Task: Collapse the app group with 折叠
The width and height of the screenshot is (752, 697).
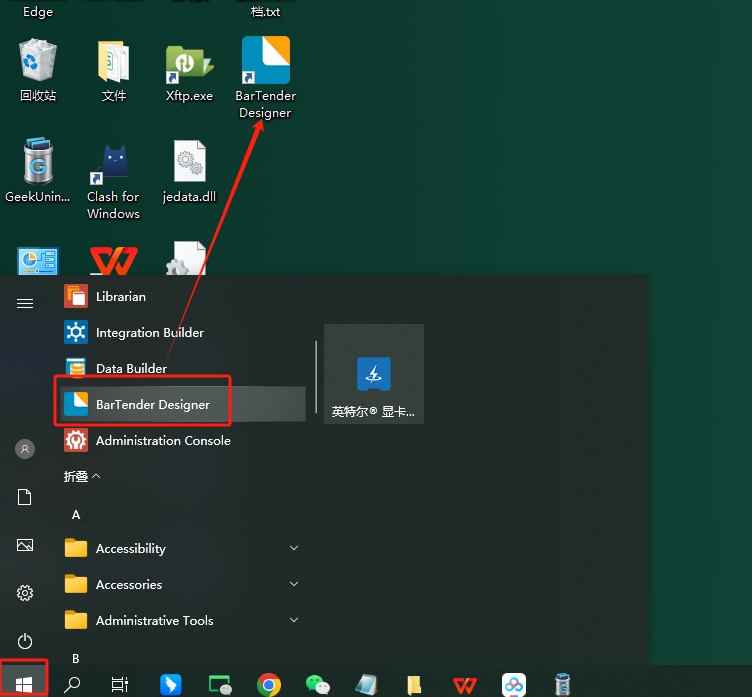Action: 82,476
